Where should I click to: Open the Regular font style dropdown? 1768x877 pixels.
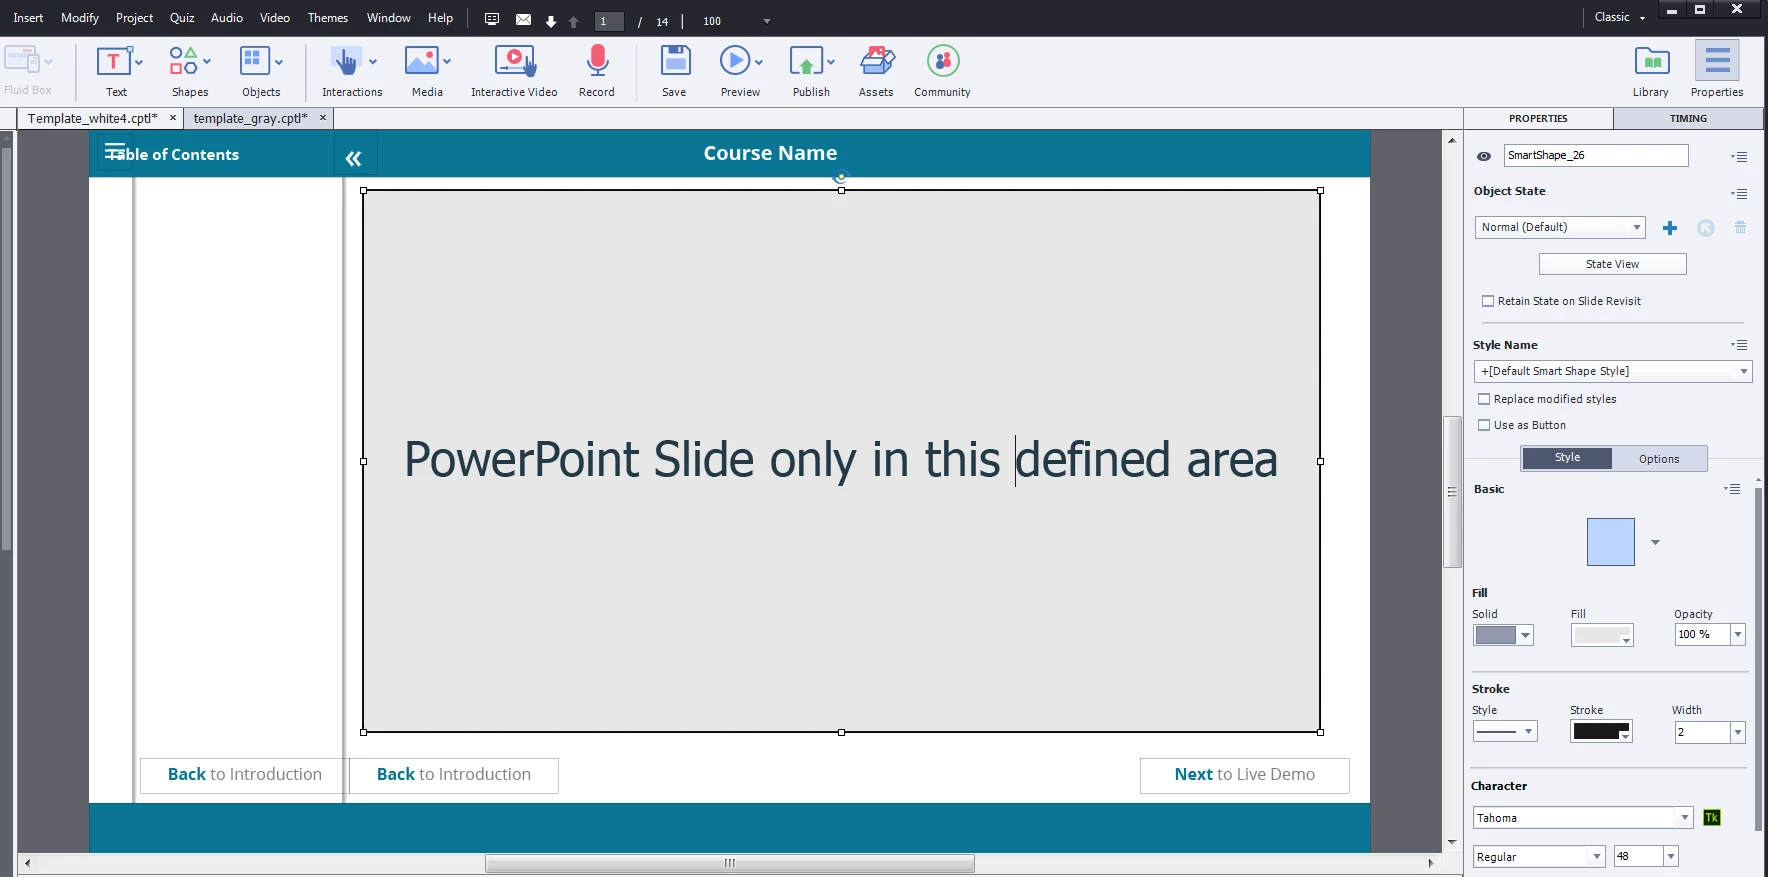(x=1539, y=857)
